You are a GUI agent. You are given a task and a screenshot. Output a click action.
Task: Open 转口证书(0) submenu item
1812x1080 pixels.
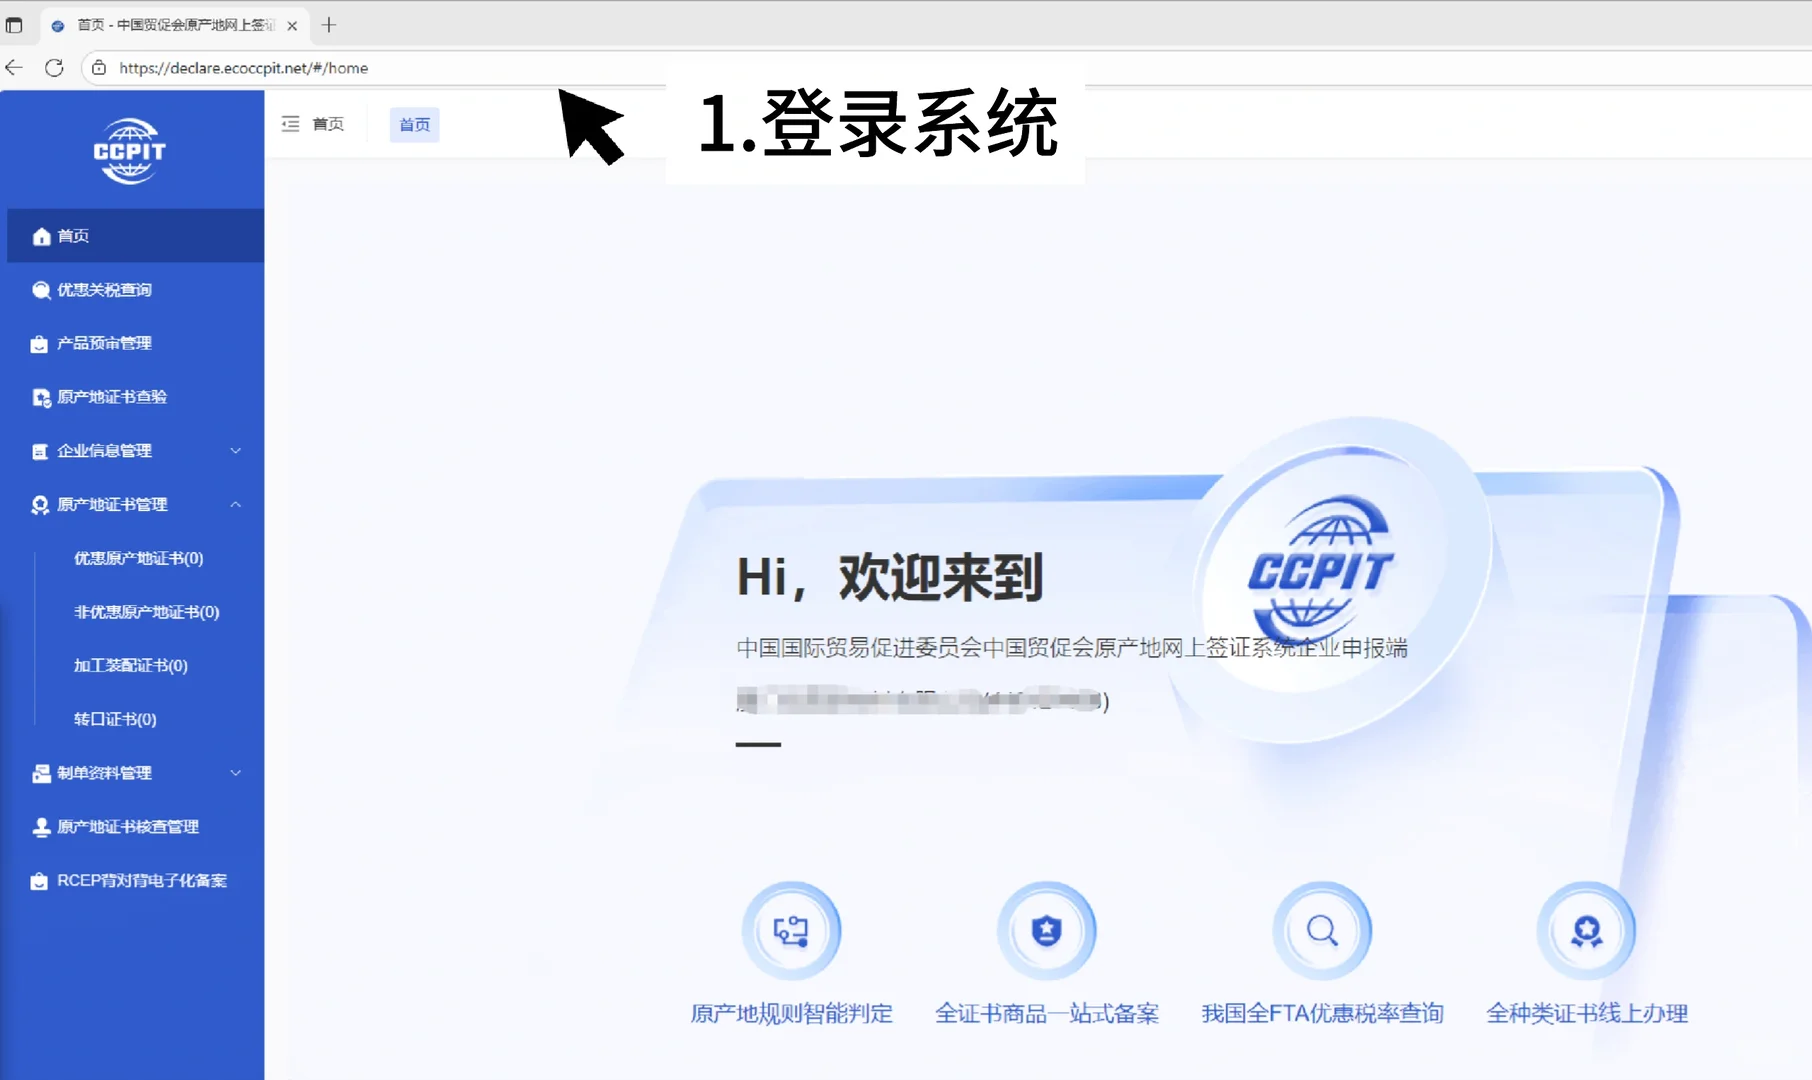(x=114, y=719)
